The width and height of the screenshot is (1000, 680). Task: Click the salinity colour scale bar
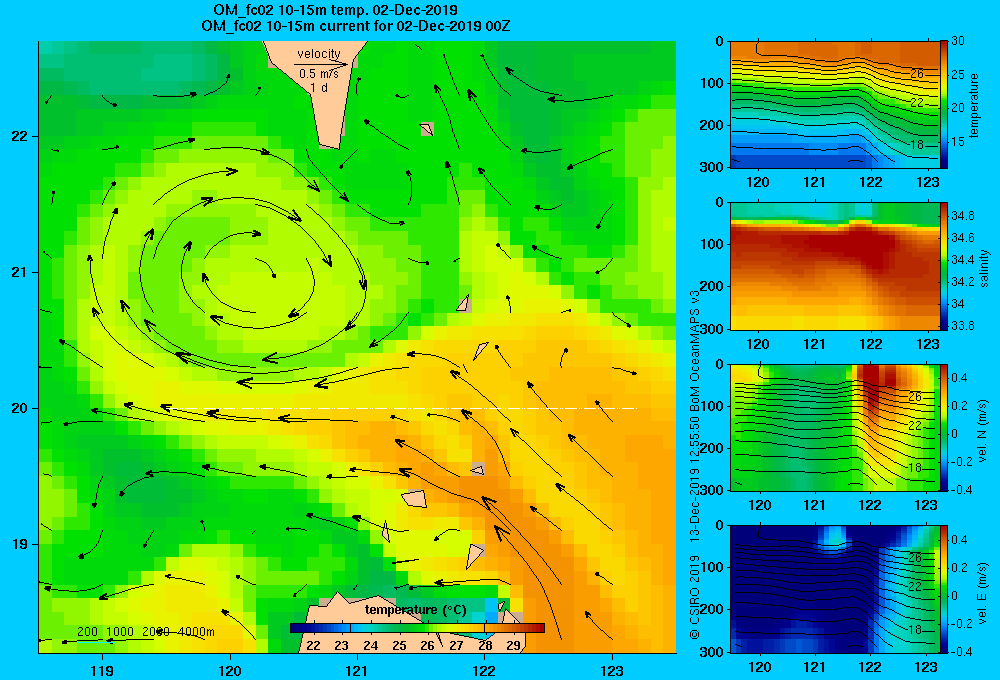point(943,266)
